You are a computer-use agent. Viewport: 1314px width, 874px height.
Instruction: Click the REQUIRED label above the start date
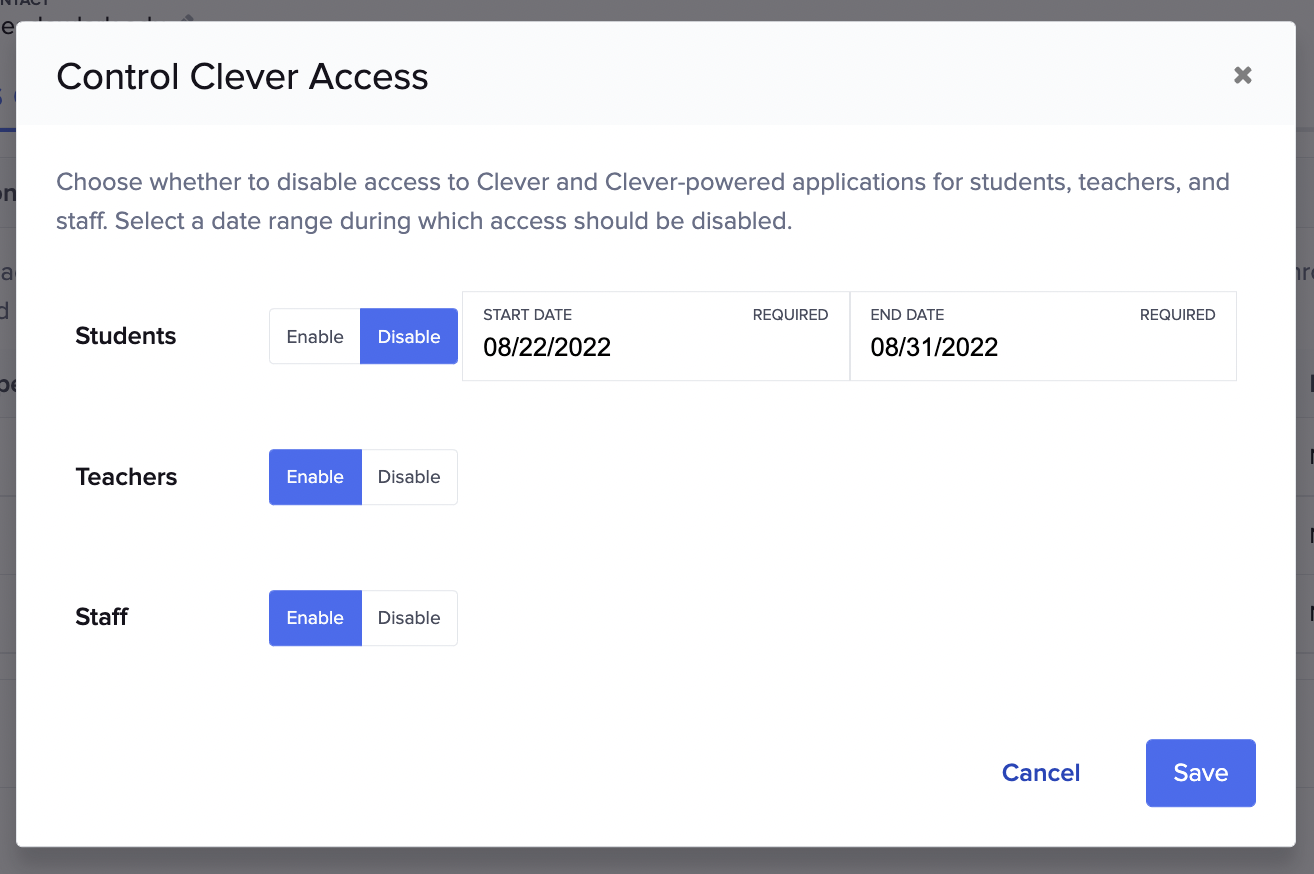coord(790,314)
